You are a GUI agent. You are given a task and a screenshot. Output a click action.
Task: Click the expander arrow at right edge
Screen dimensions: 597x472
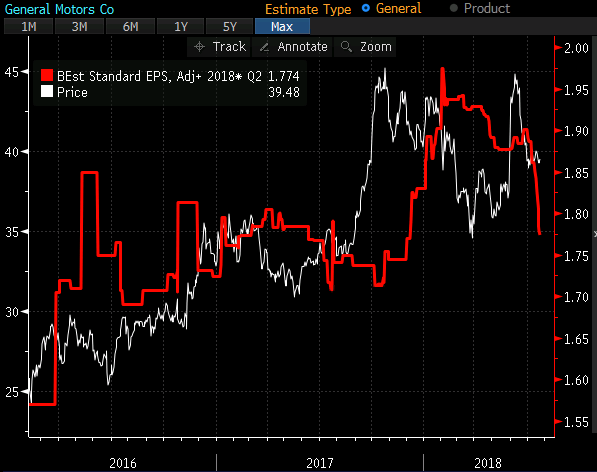[x=595, y=234]
